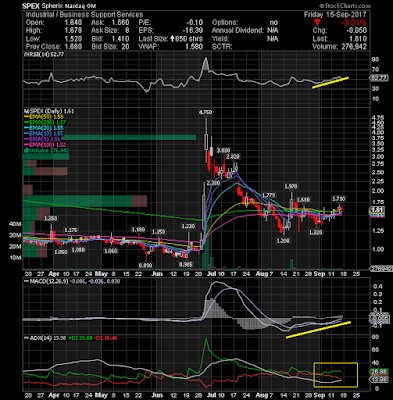
Task: Click the 'Friday 15-Sep-2017' date
Action: (x=335, y=15)
